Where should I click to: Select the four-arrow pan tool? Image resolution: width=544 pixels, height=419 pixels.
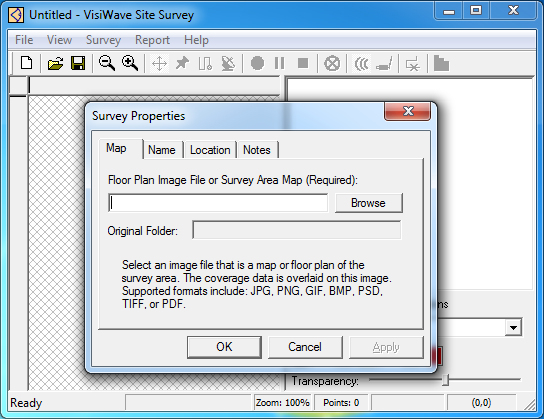click(159, 63)
